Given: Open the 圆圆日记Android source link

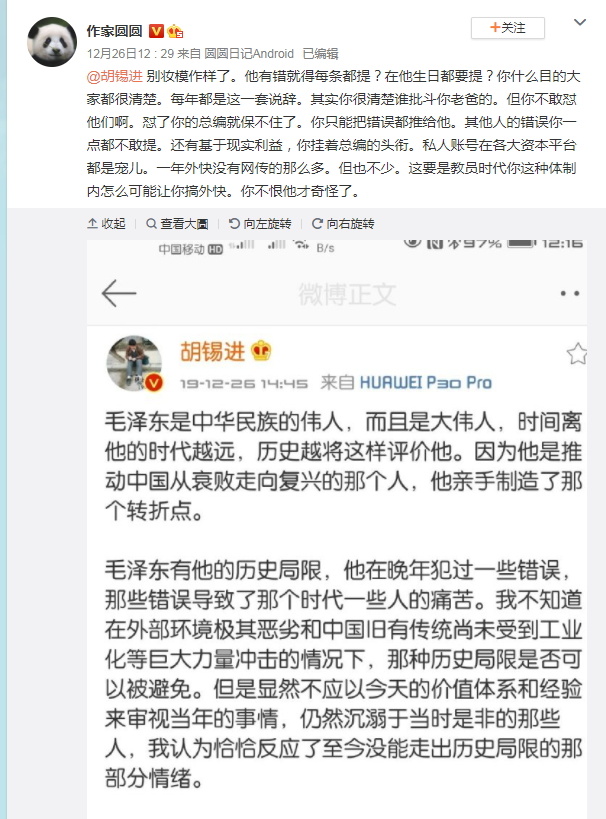Looking at the screenshot, I should tap(249, 54).
